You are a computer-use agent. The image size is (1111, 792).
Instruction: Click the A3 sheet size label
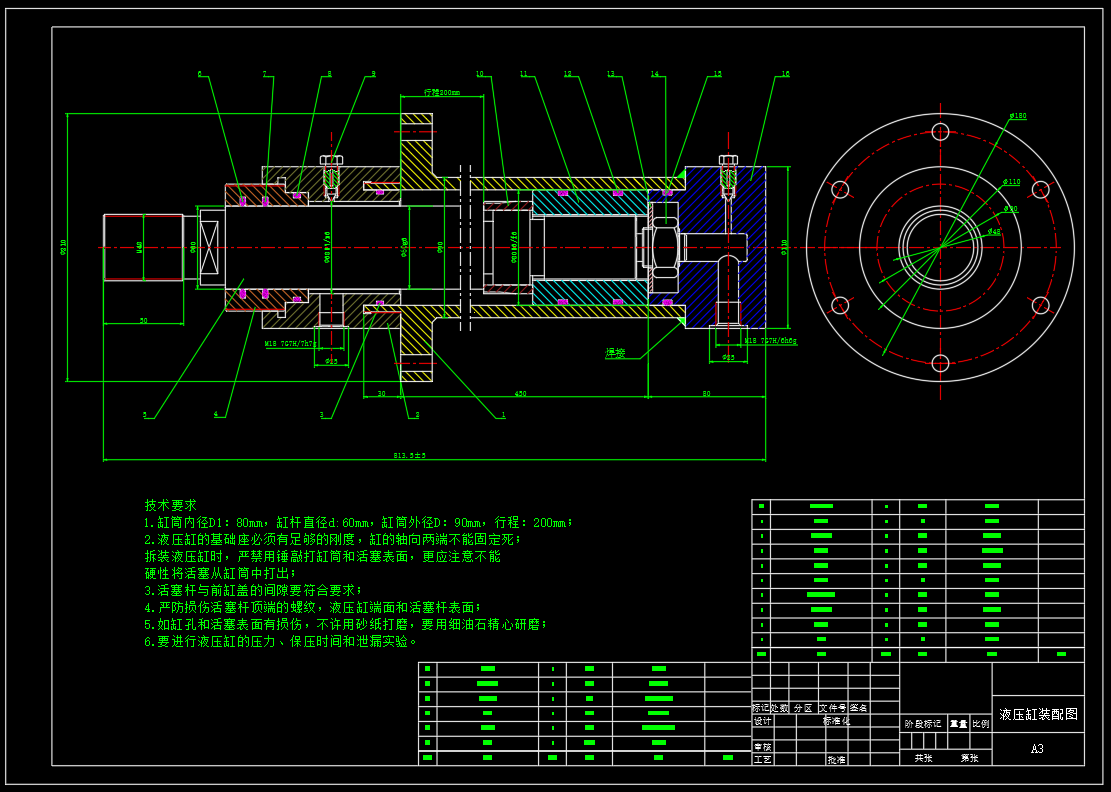pos(1037,748)
